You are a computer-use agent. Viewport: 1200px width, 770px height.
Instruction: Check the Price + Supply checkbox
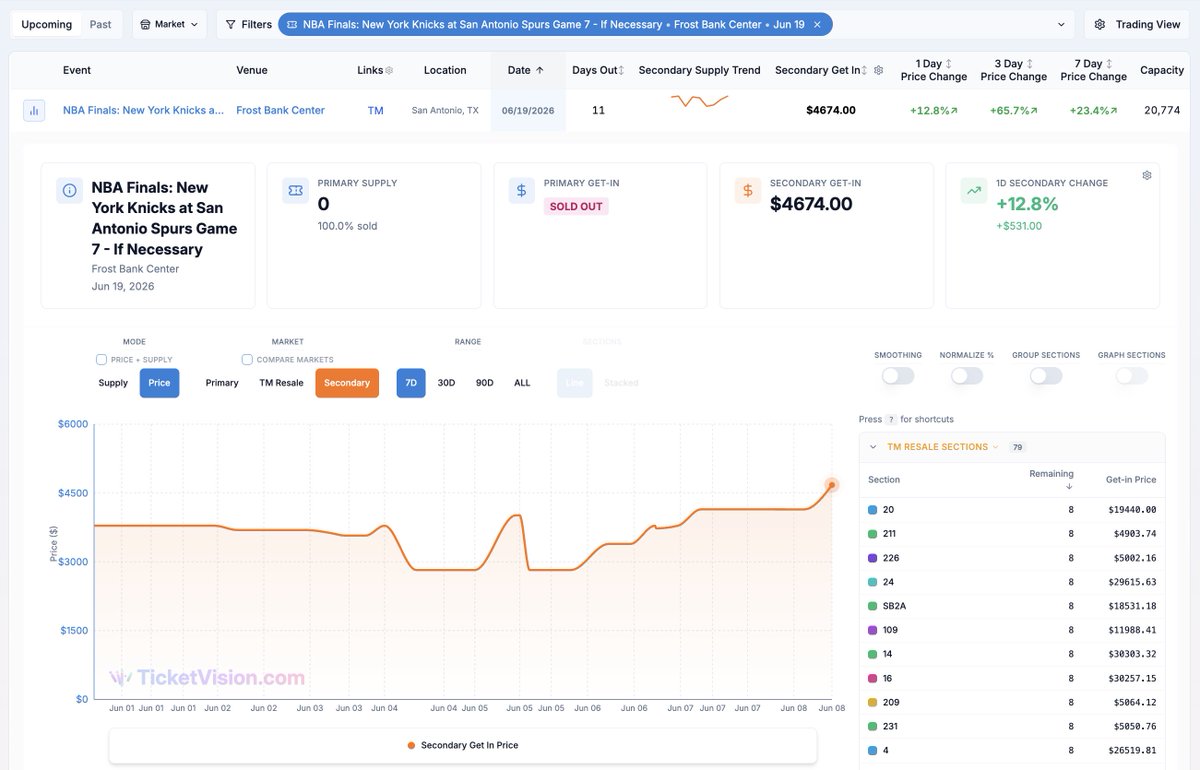pos(101,360)
